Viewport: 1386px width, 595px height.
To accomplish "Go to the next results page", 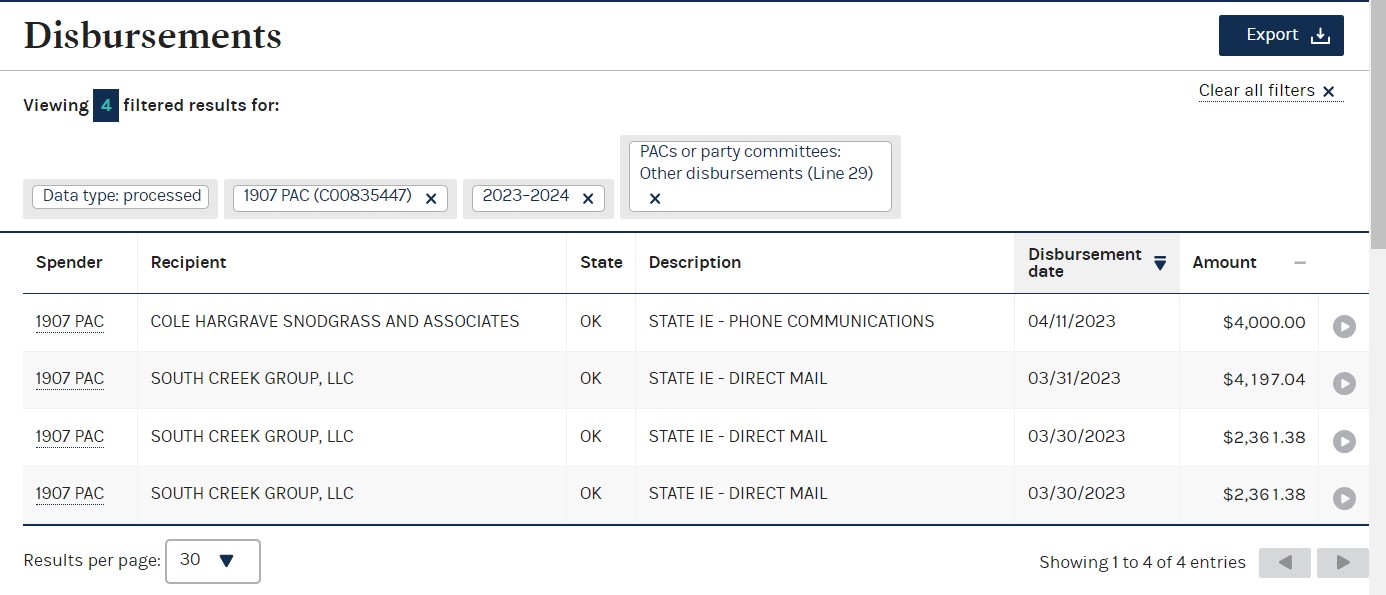I will click(1343, 563).
